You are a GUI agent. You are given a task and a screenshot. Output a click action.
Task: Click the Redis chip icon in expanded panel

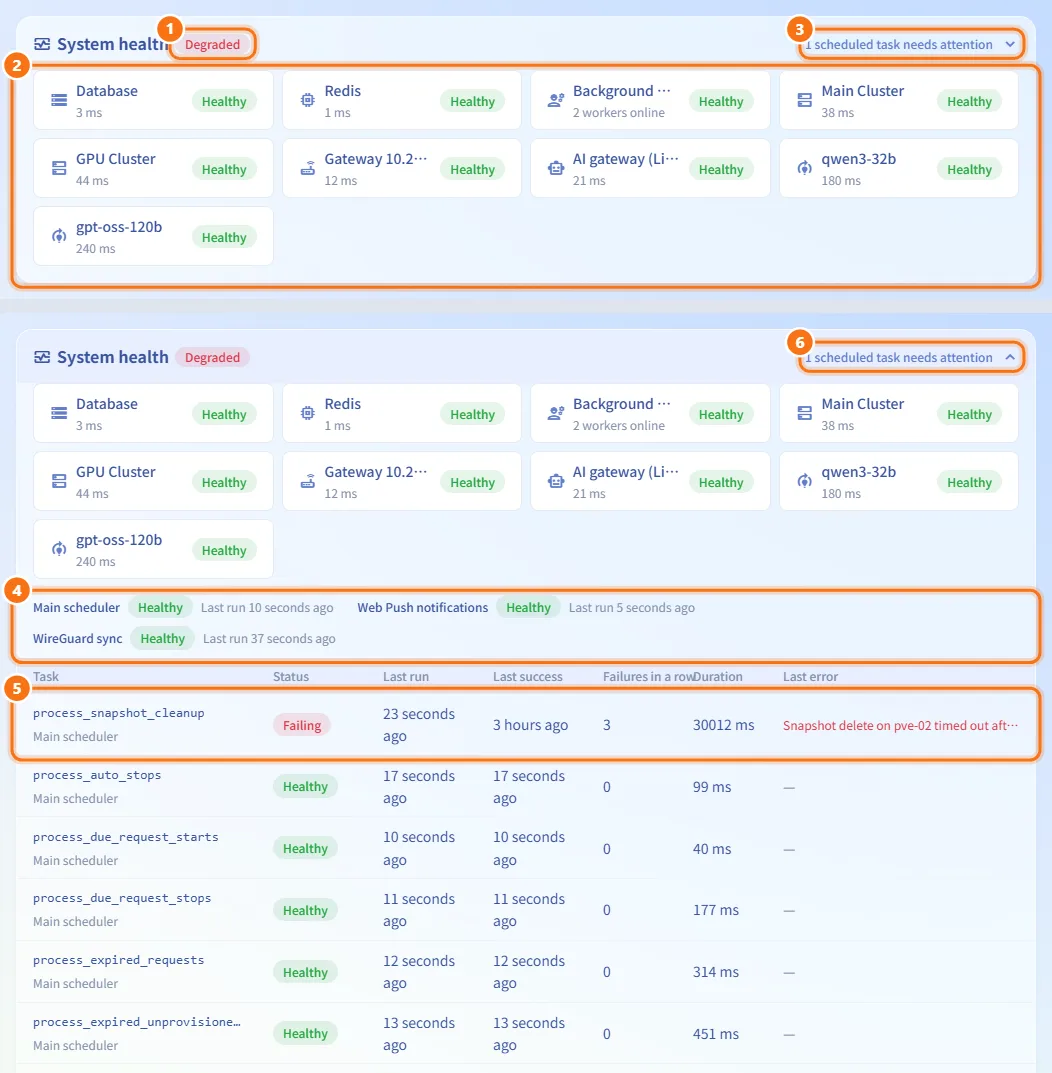308,413
